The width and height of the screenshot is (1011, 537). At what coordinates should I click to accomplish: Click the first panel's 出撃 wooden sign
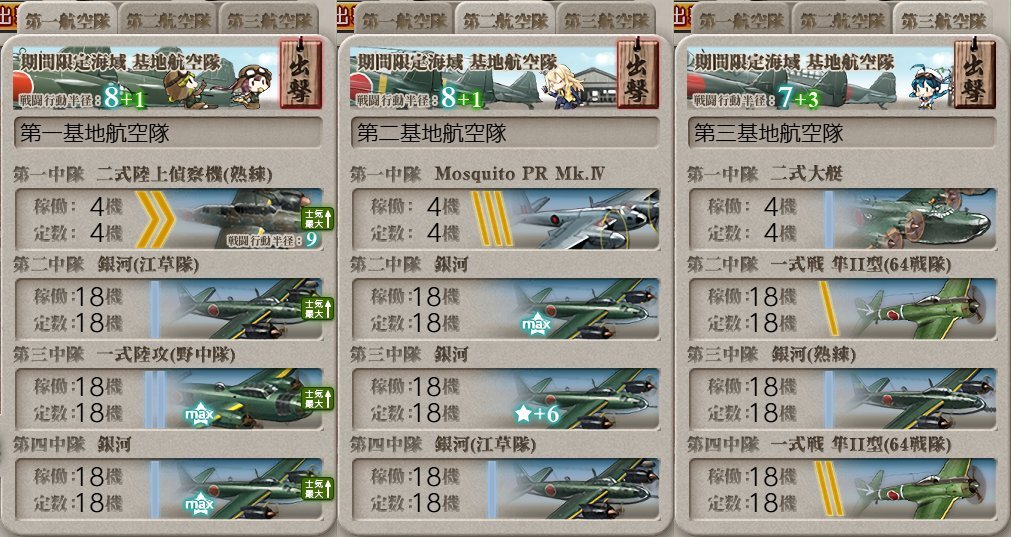click(x=300, y=73)
